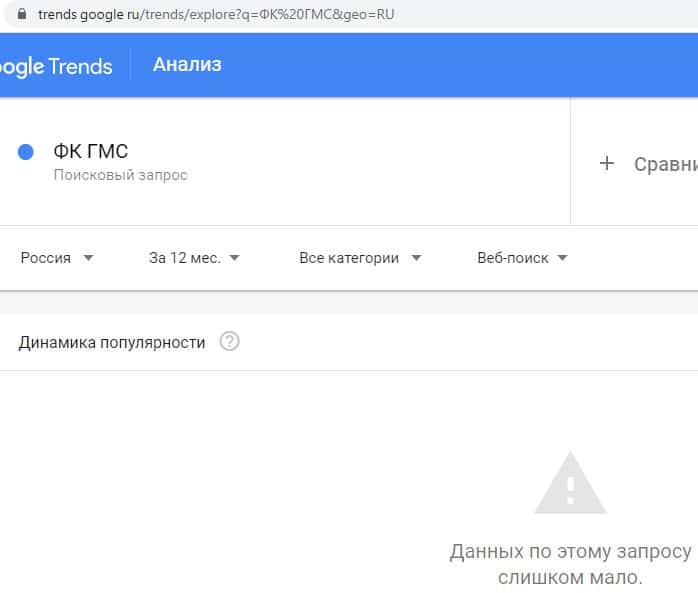Open the Веб-поиск search type label

pyautogui.click(x=513, y=258)
